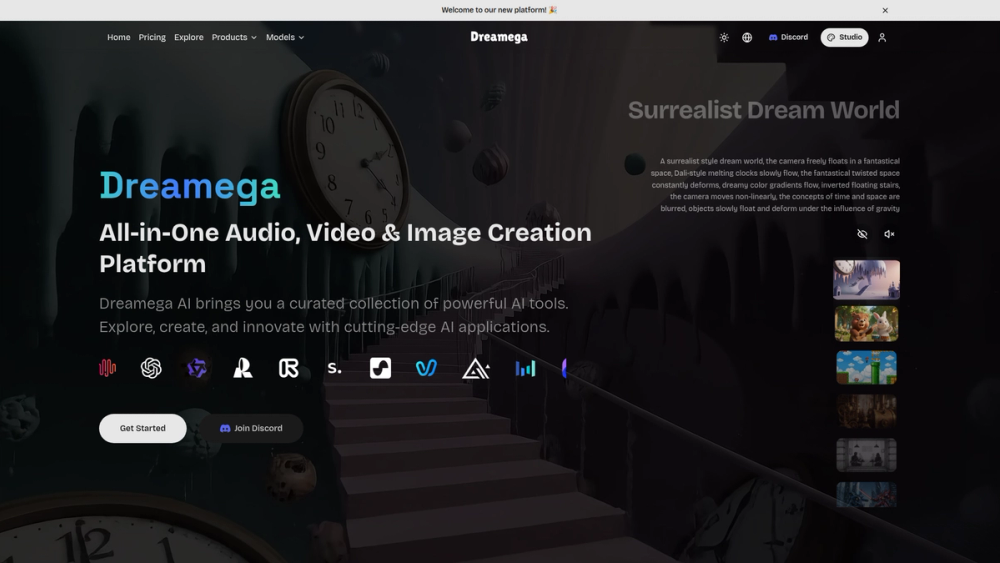This screenshot has height=563, width=1000.
Task: Click the purple Qwen star-shaped logo
Action: point(197,368)
